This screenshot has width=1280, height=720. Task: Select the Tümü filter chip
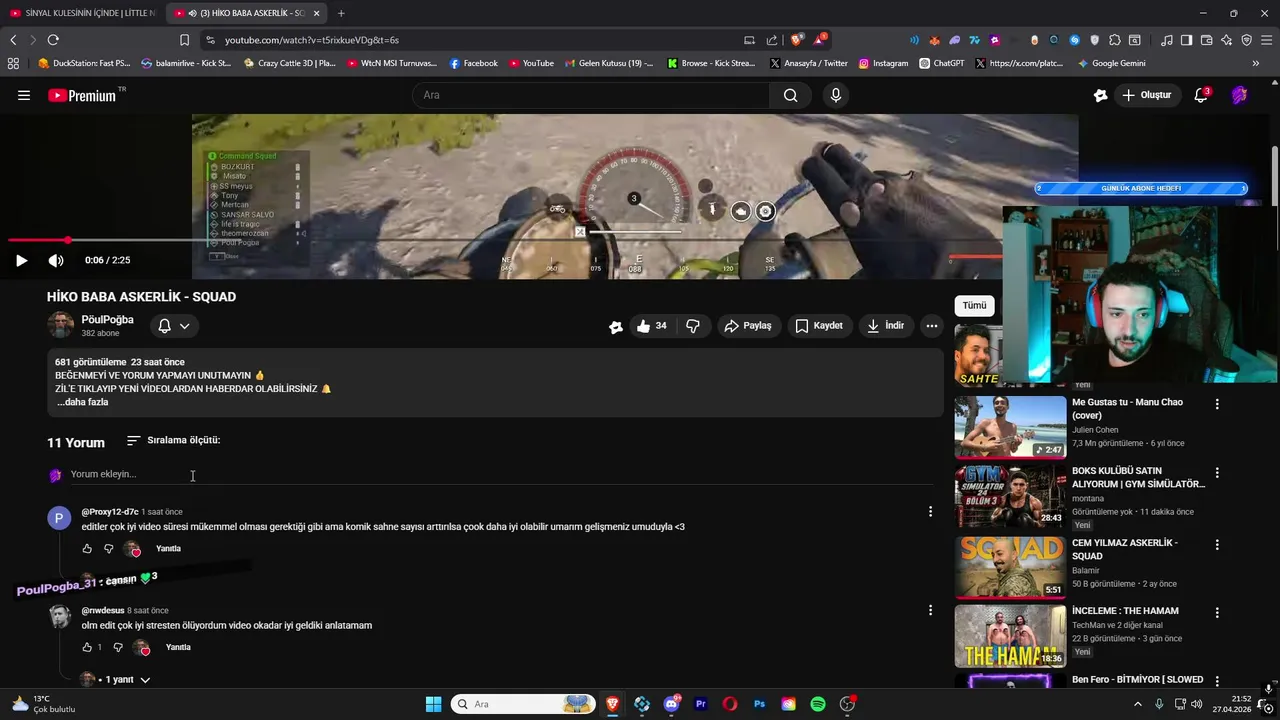point(974,306)
